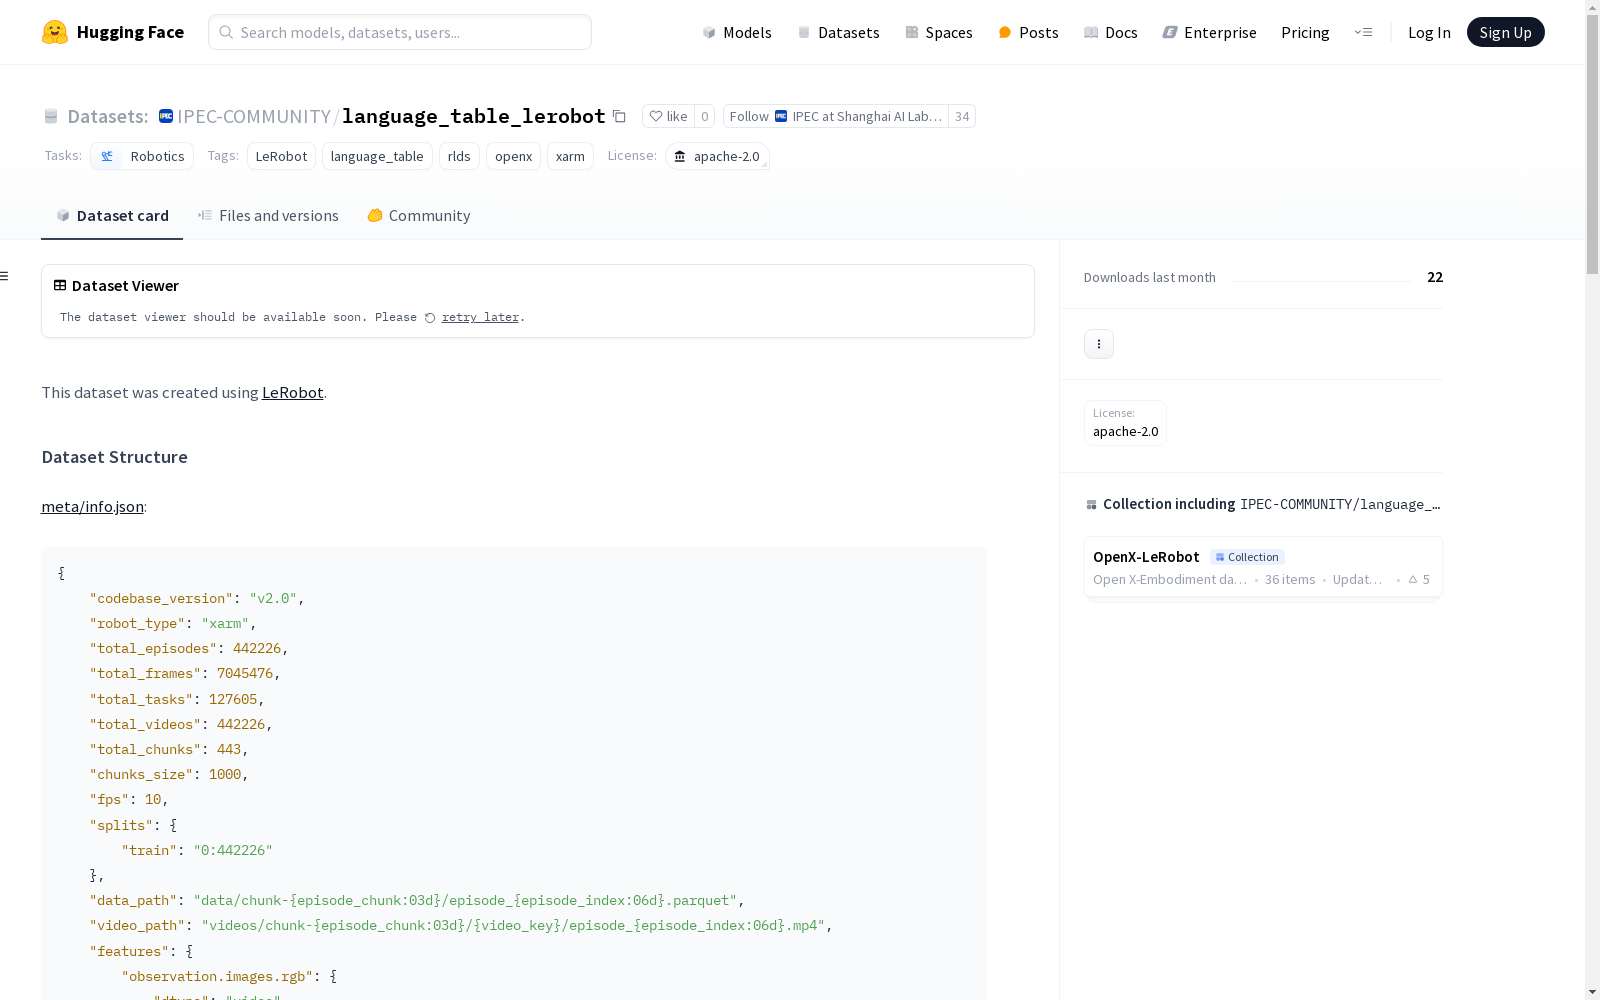The height and width of the screenshot is (1000, 1600).
Task: Click the Hugging Face logo icon
Action: click(x=55, y=32)
